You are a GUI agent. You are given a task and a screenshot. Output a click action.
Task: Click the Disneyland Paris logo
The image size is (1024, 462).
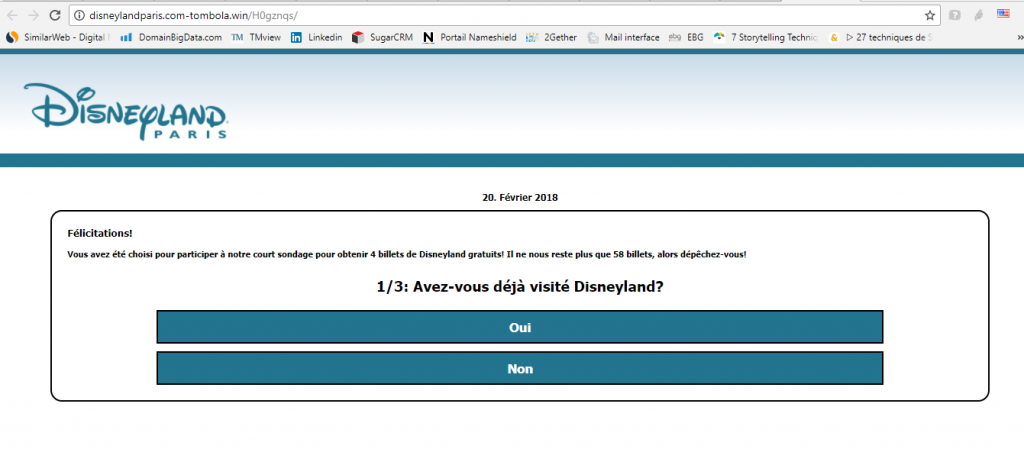(x=125, y=111)
